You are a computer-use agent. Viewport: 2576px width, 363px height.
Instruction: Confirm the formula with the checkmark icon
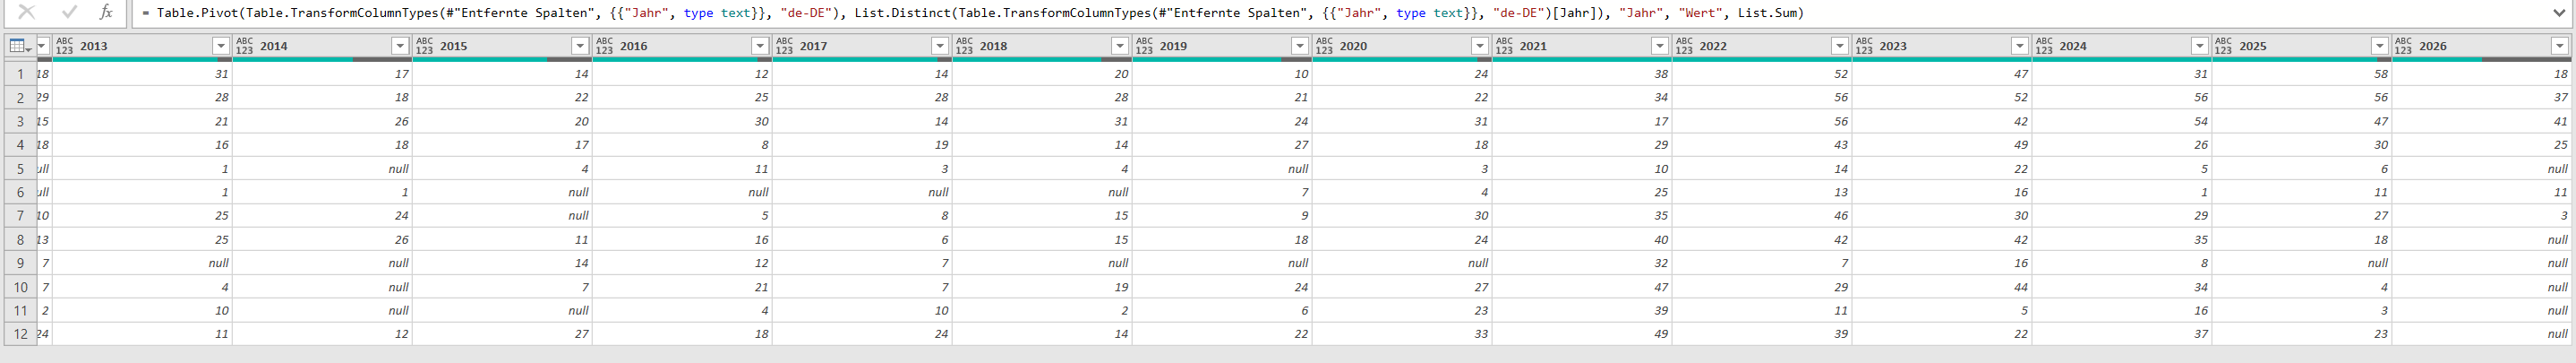[69, 12]
